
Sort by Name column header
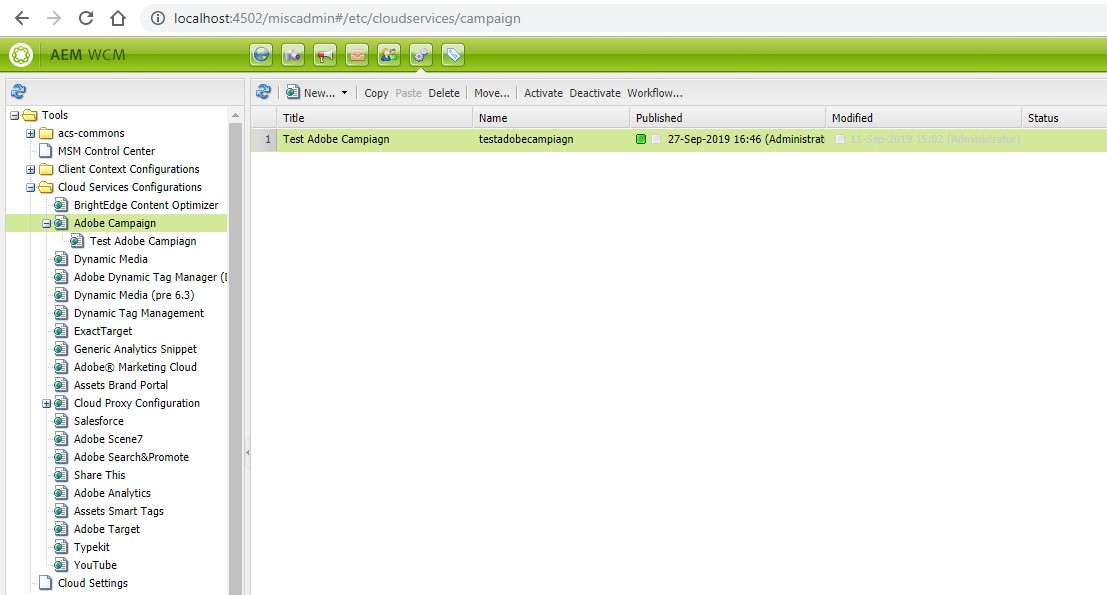551,118
